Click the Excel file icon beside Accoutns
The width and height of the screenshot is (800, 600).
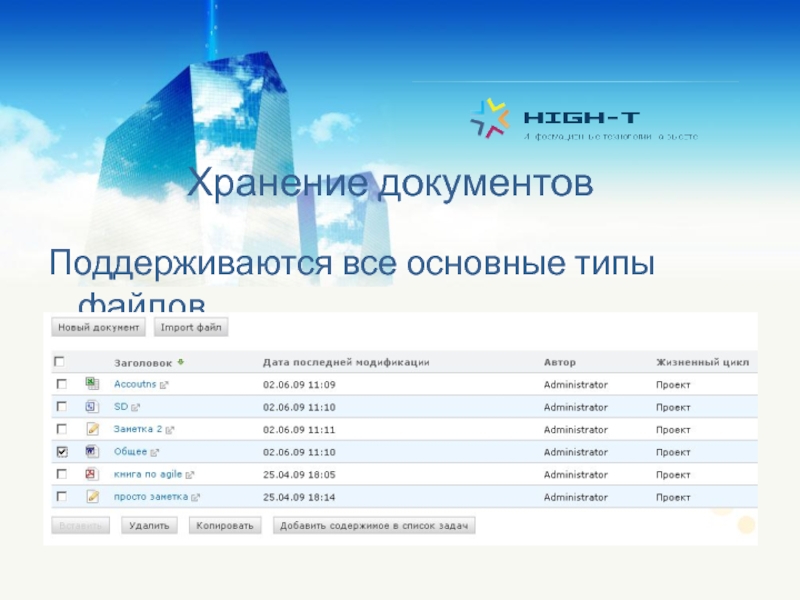coord(92,384)
